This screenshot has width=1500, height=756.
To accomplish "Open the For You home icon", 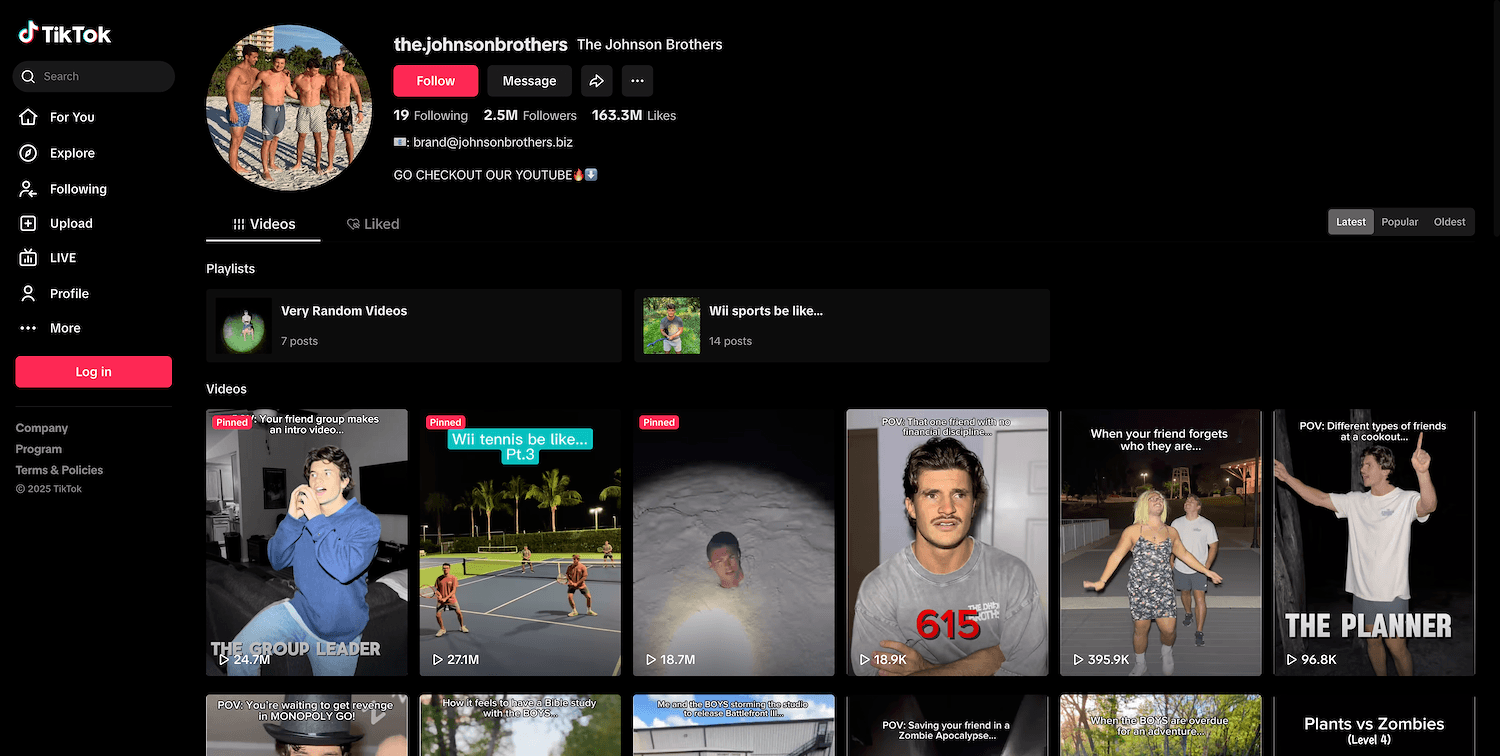I will [x=28, y=117].
